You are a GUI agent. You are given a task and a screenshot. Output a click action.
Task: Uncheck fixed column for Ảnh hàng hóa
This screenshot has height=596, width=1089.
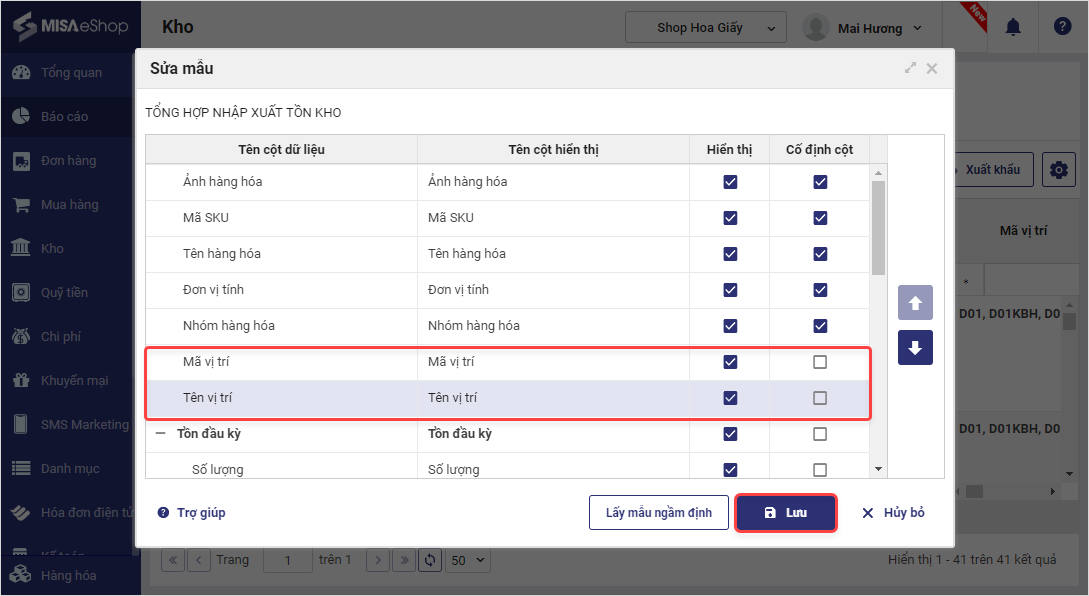pyautogui.click(x=820, y=182)
